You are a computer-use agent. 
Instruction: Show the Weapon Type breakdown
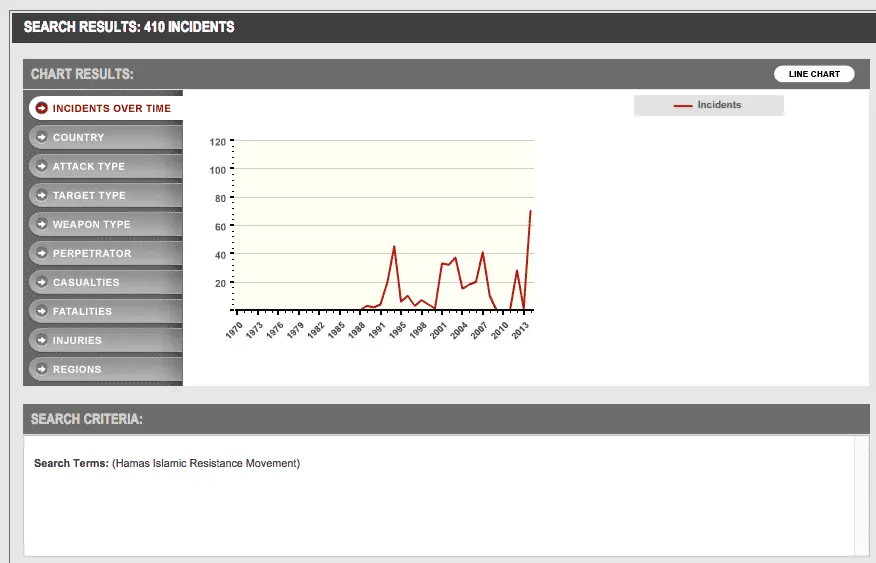point(91,224)
